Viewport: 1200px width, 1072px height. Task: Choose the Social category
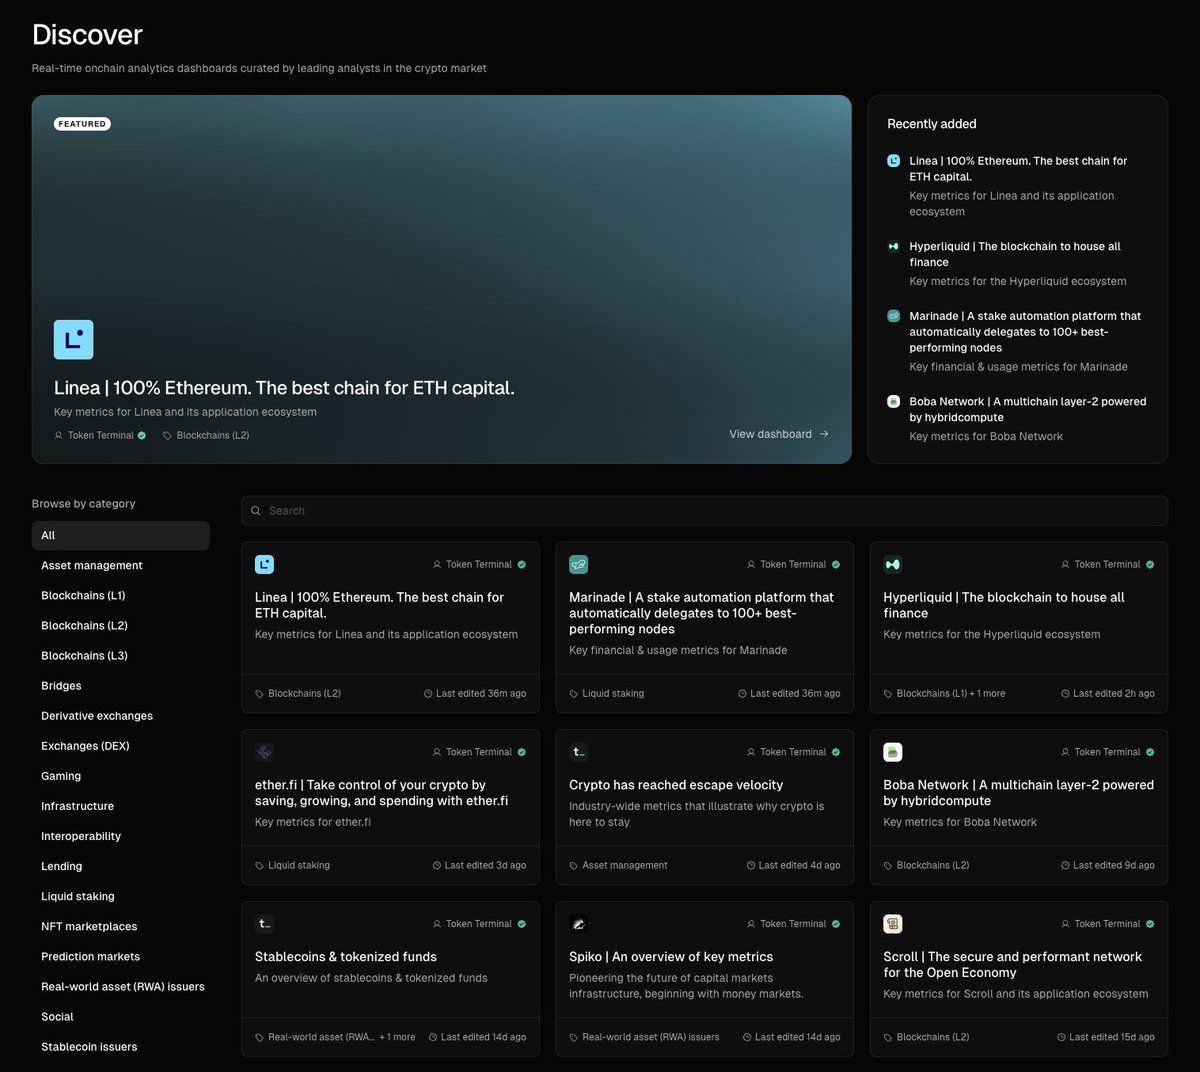pos(120,1017)
